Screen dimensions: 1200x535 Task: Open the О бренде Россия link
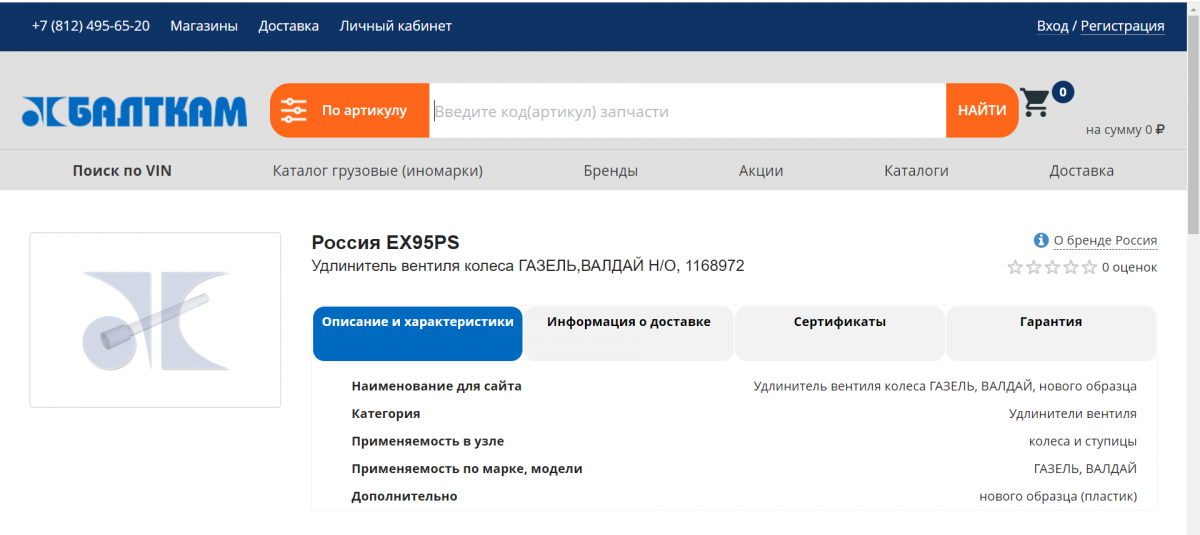(1105, 240)
